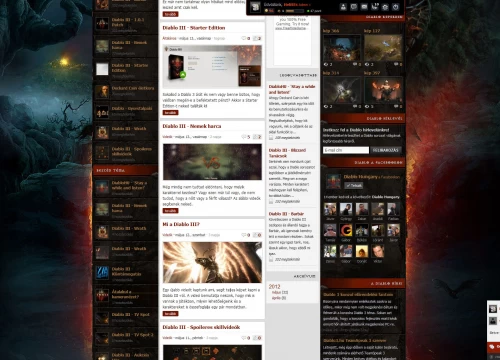Screen dimensions: 500x360
Task: Open the angel image thumbnail in Mi a Diablo III?
Action: tap(212, 263)
